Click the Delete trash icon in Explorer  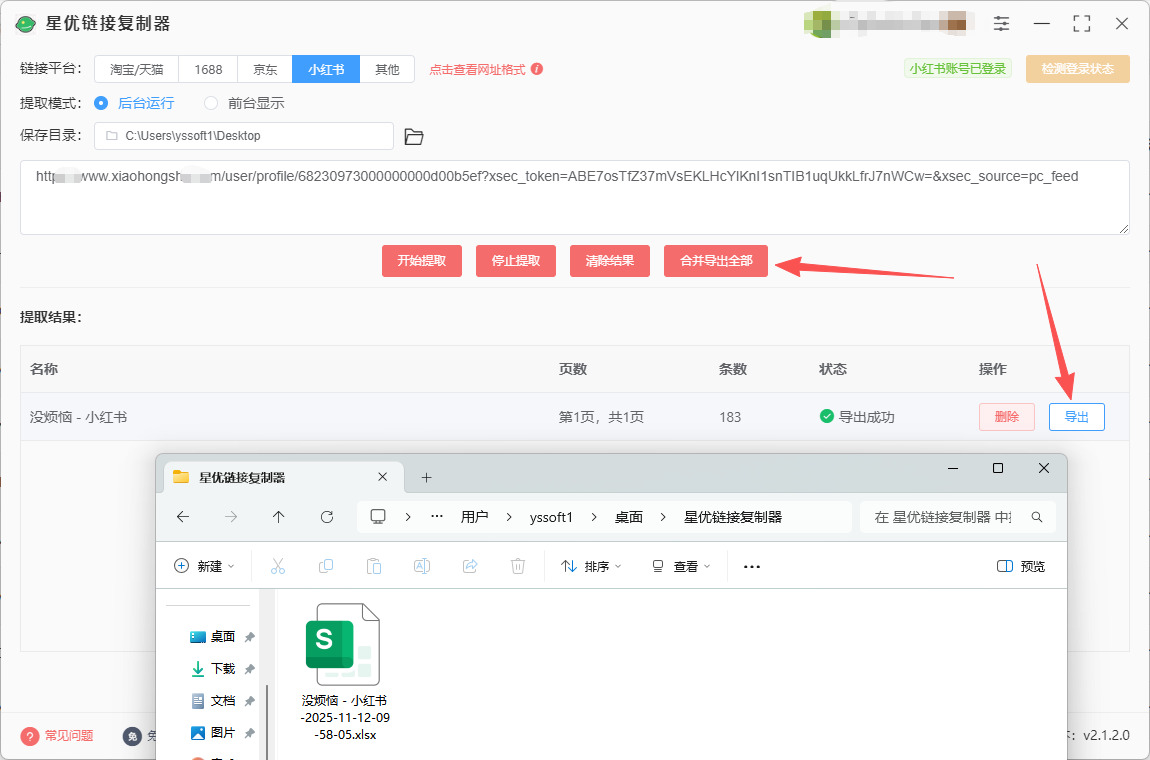point(518,566)
